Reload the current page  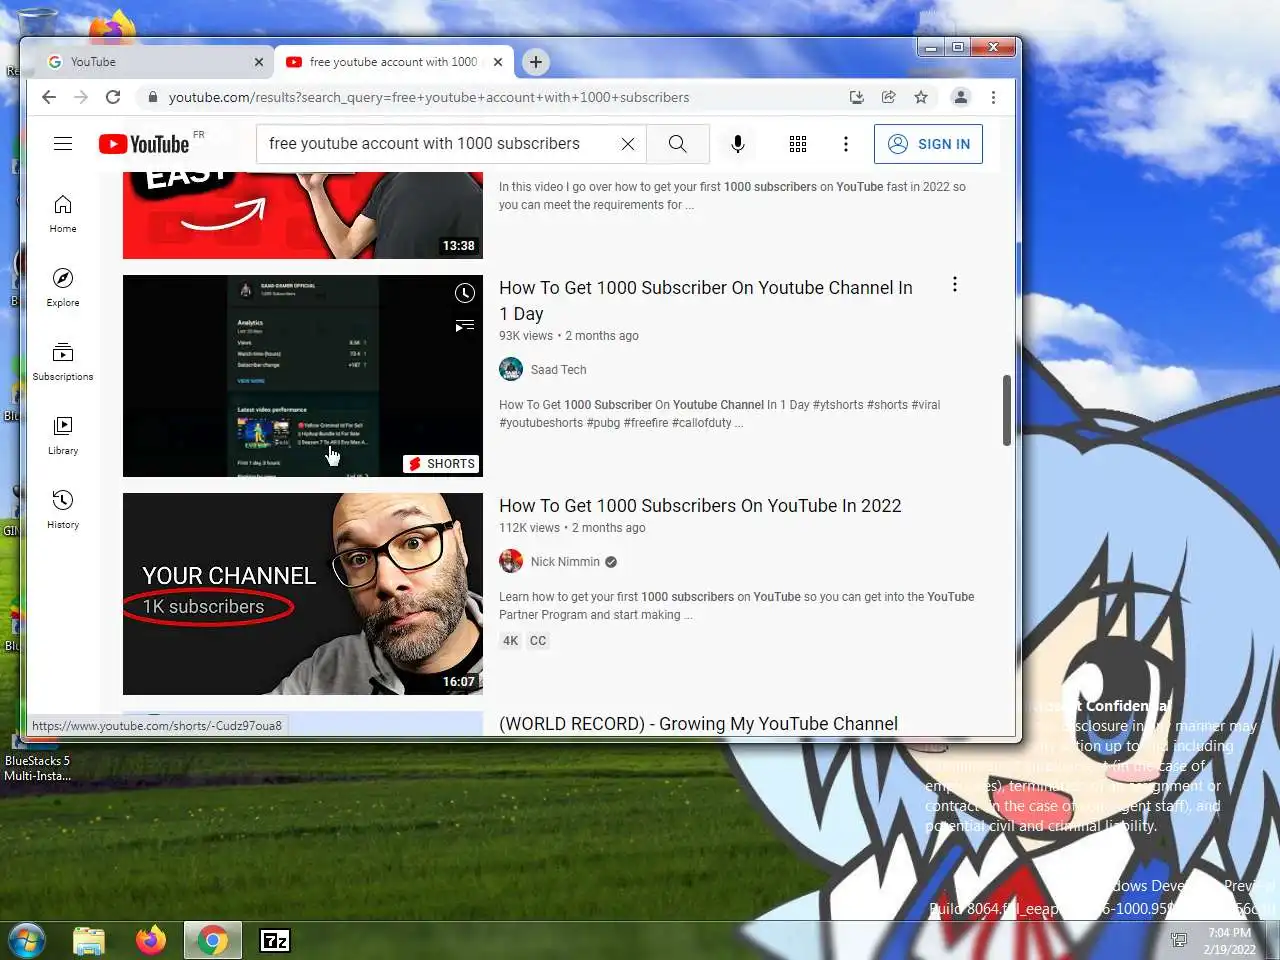(x=113, y=97)
